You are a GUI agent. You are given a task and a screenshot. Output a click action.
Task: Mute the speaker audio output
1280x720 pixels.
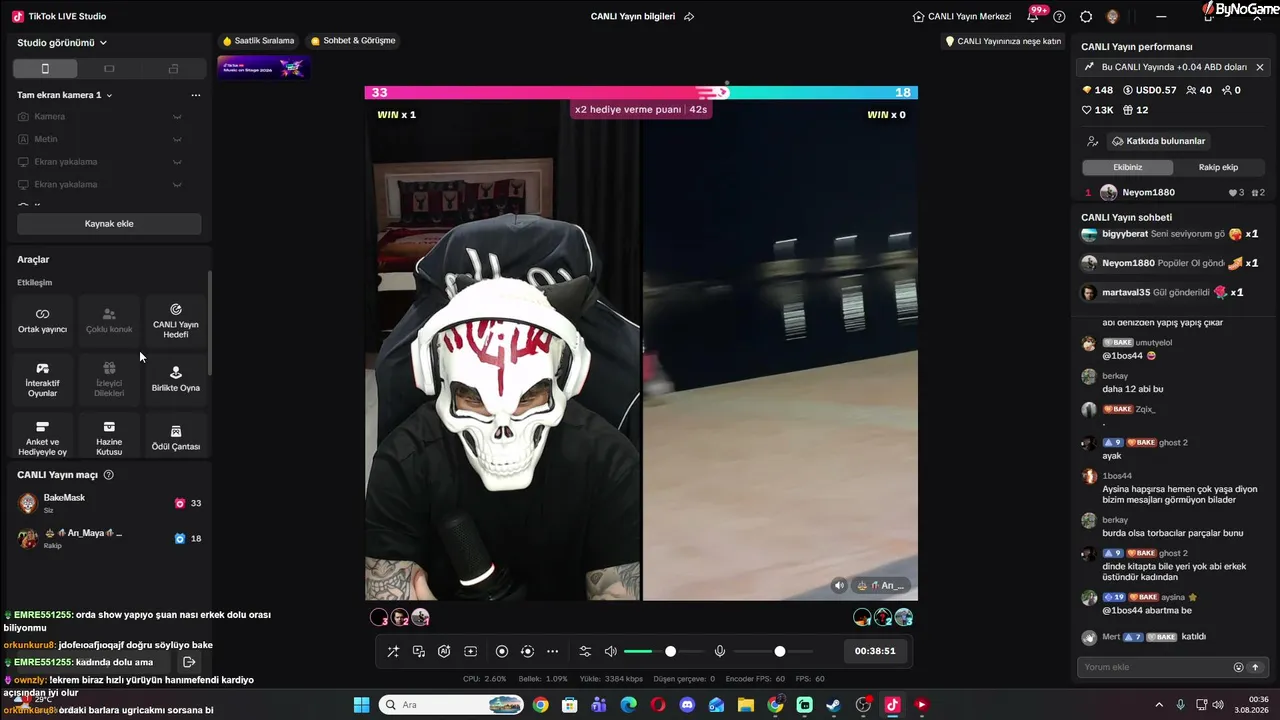(611, 652)
